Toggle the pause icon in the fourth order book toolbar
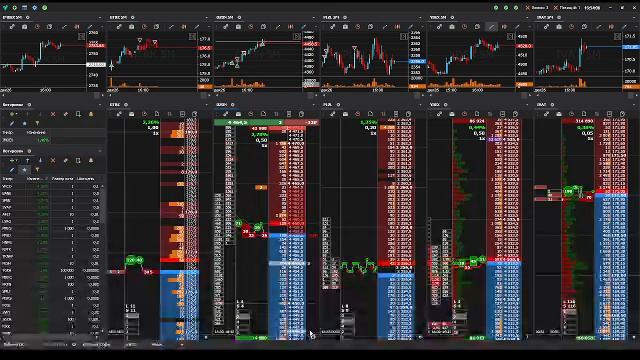The width and height of the screenshot is (640, 360). 383,114
